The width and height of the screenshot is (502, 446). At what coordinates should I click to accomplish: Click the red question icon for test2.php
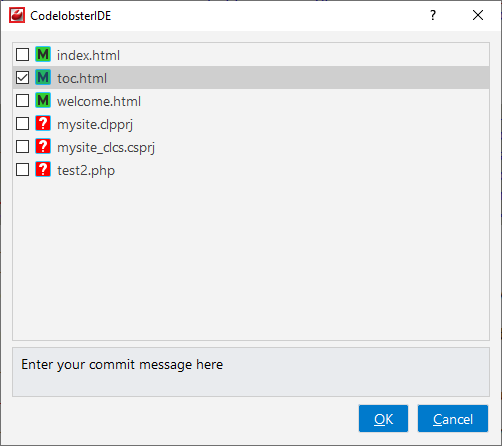[x=43, y=169]
